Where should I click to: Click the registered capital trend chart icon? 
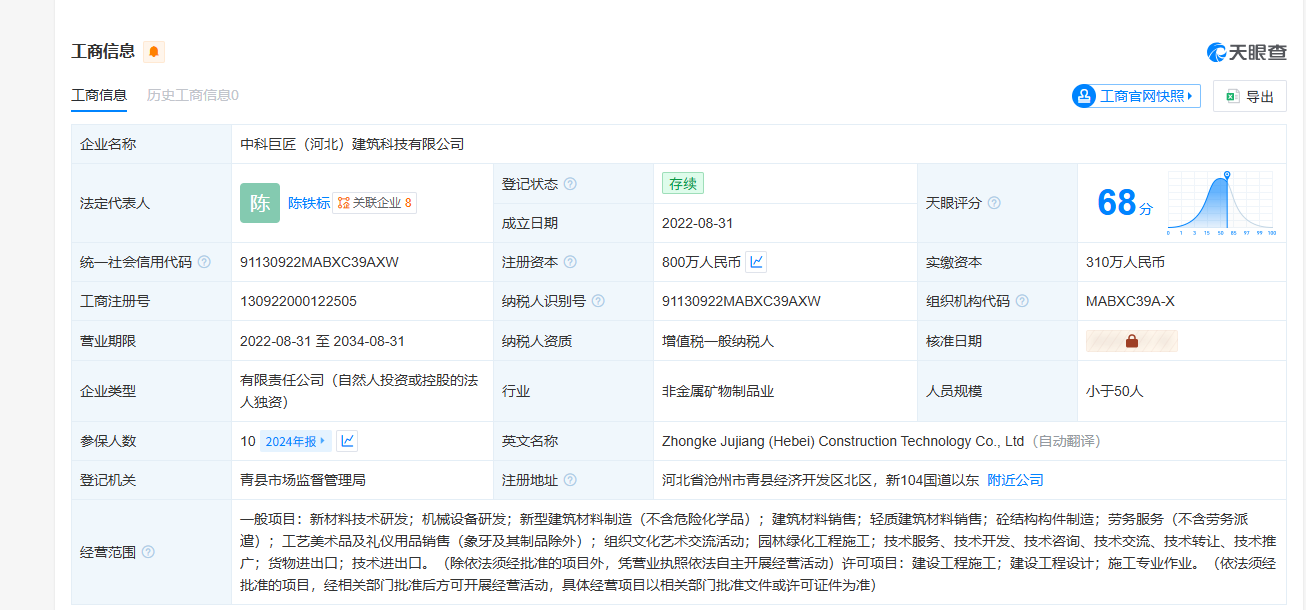pyautogui.click(x=757, y=262)
